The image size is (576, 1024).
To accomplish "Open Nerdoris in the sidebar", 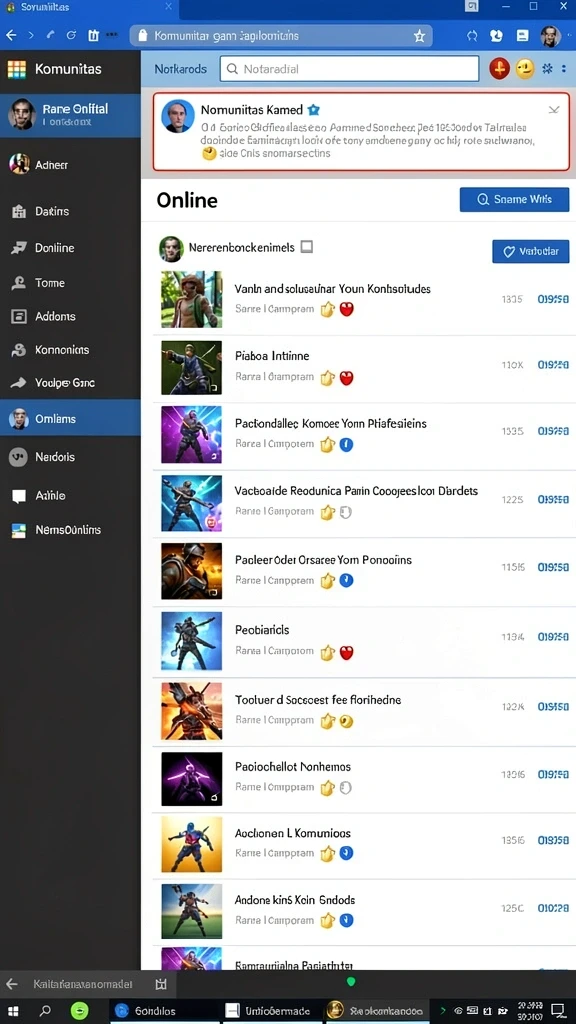I will click(x=70, y=457).
